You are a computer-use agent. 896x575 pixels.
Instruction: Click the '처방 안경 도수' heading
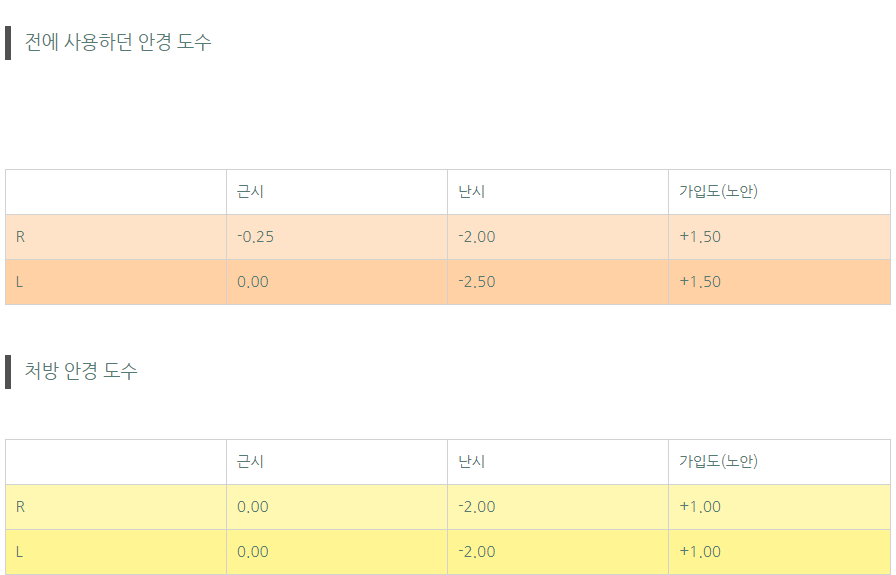click(81, 371)
